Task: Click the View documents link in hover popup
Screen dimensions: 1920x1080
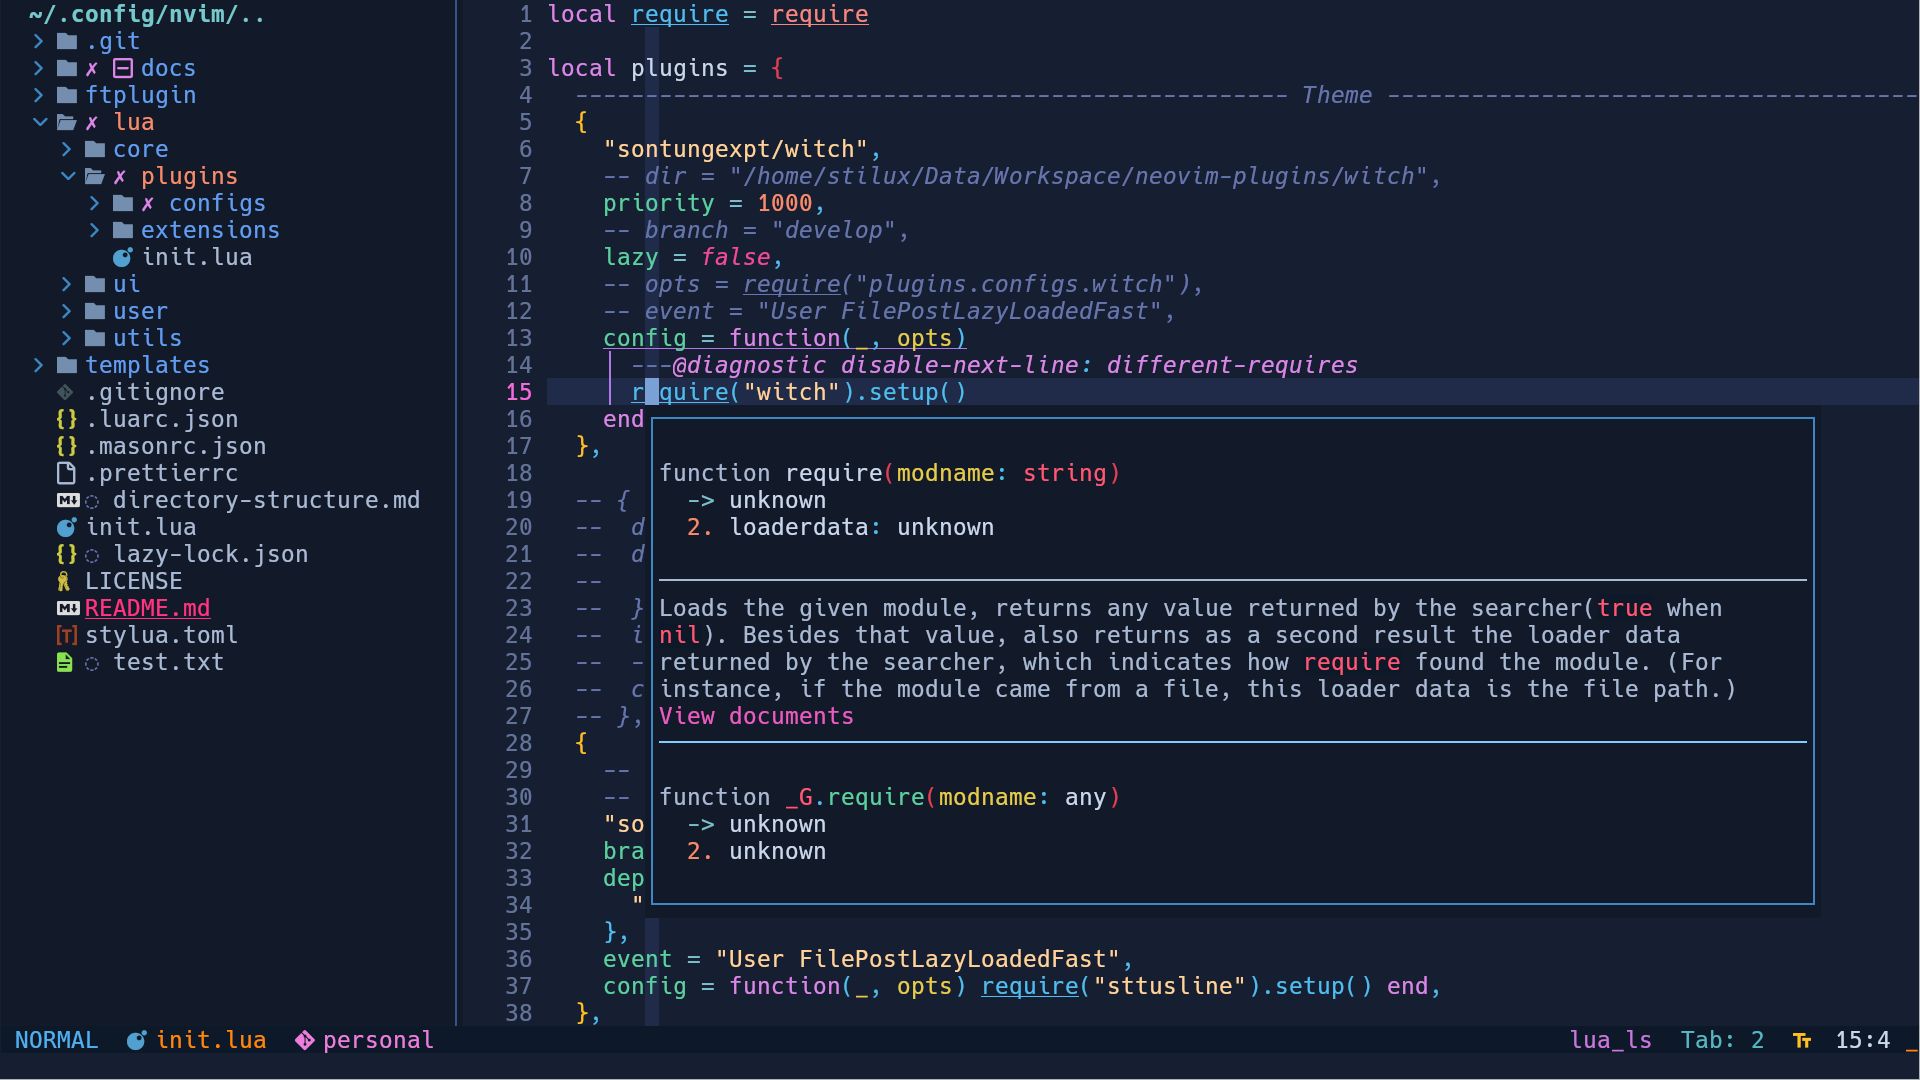Action: click(x=756, y=716)
